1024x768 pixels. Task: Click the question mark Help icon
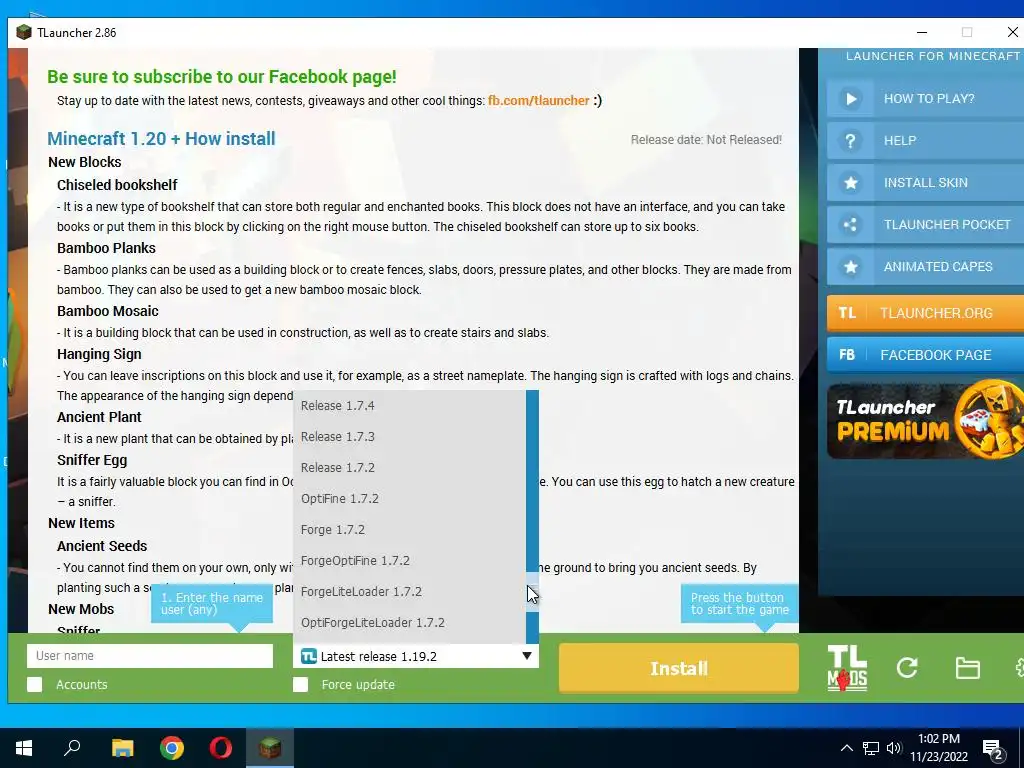click(x=850, y=140)
